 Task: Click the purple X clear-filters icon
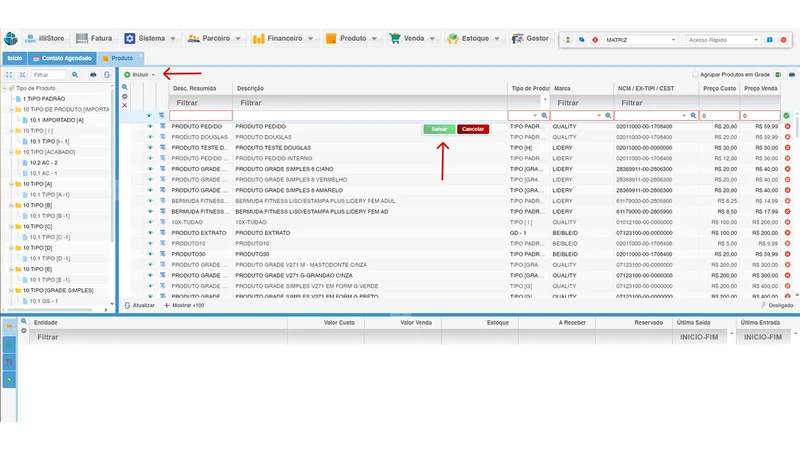point(124,106)
